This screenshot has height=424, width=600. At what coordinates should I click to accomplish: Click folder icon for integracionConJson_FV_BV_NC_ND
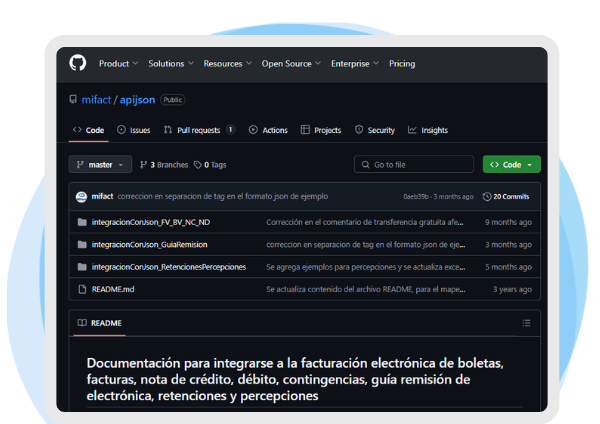tap(82, 222)
